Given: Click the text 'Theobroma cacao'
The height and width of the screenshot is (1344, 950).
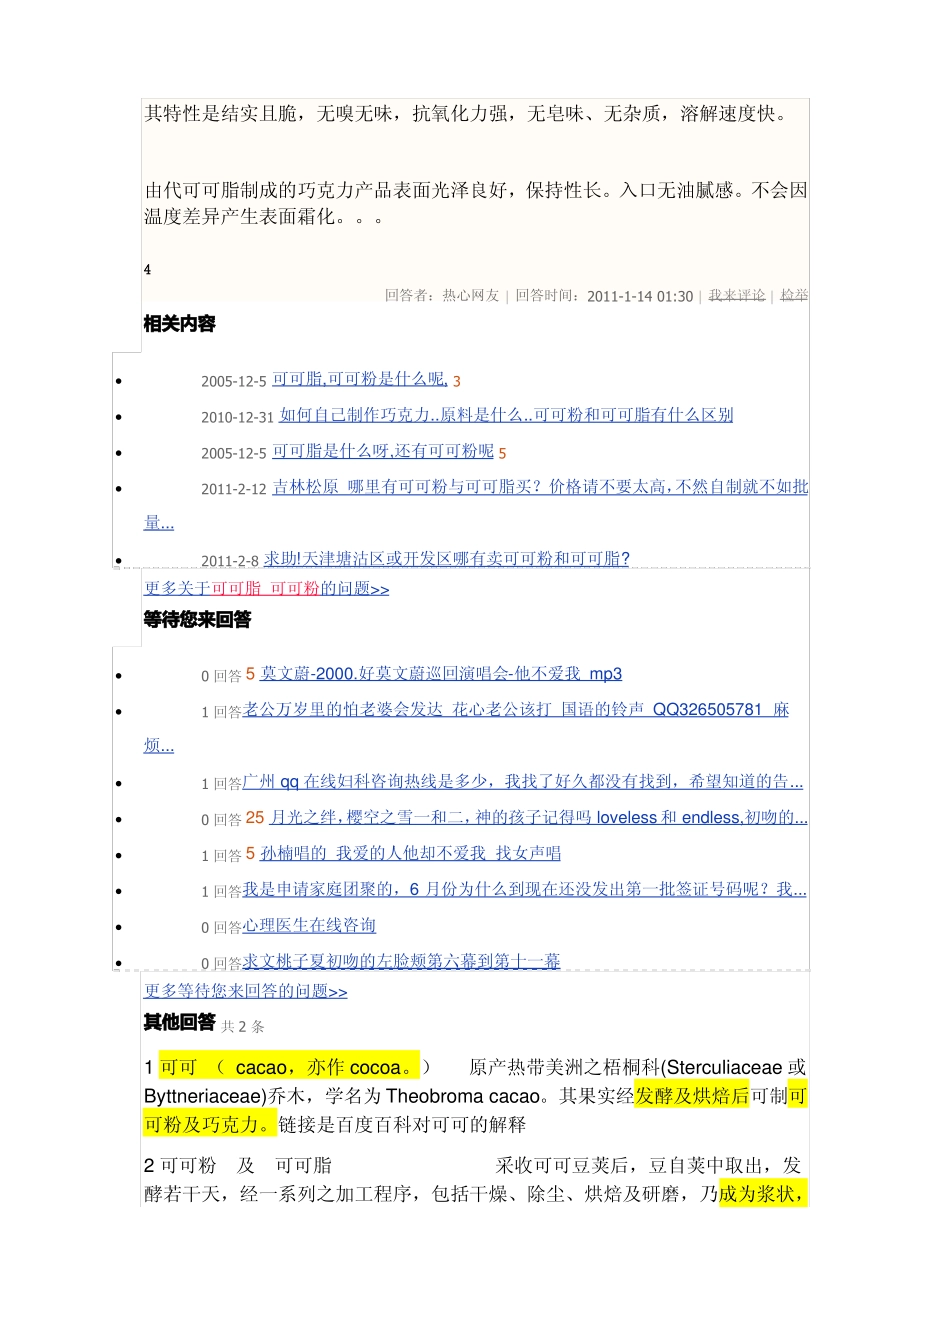Looking at the screenshot, I should click(463, 1096).
